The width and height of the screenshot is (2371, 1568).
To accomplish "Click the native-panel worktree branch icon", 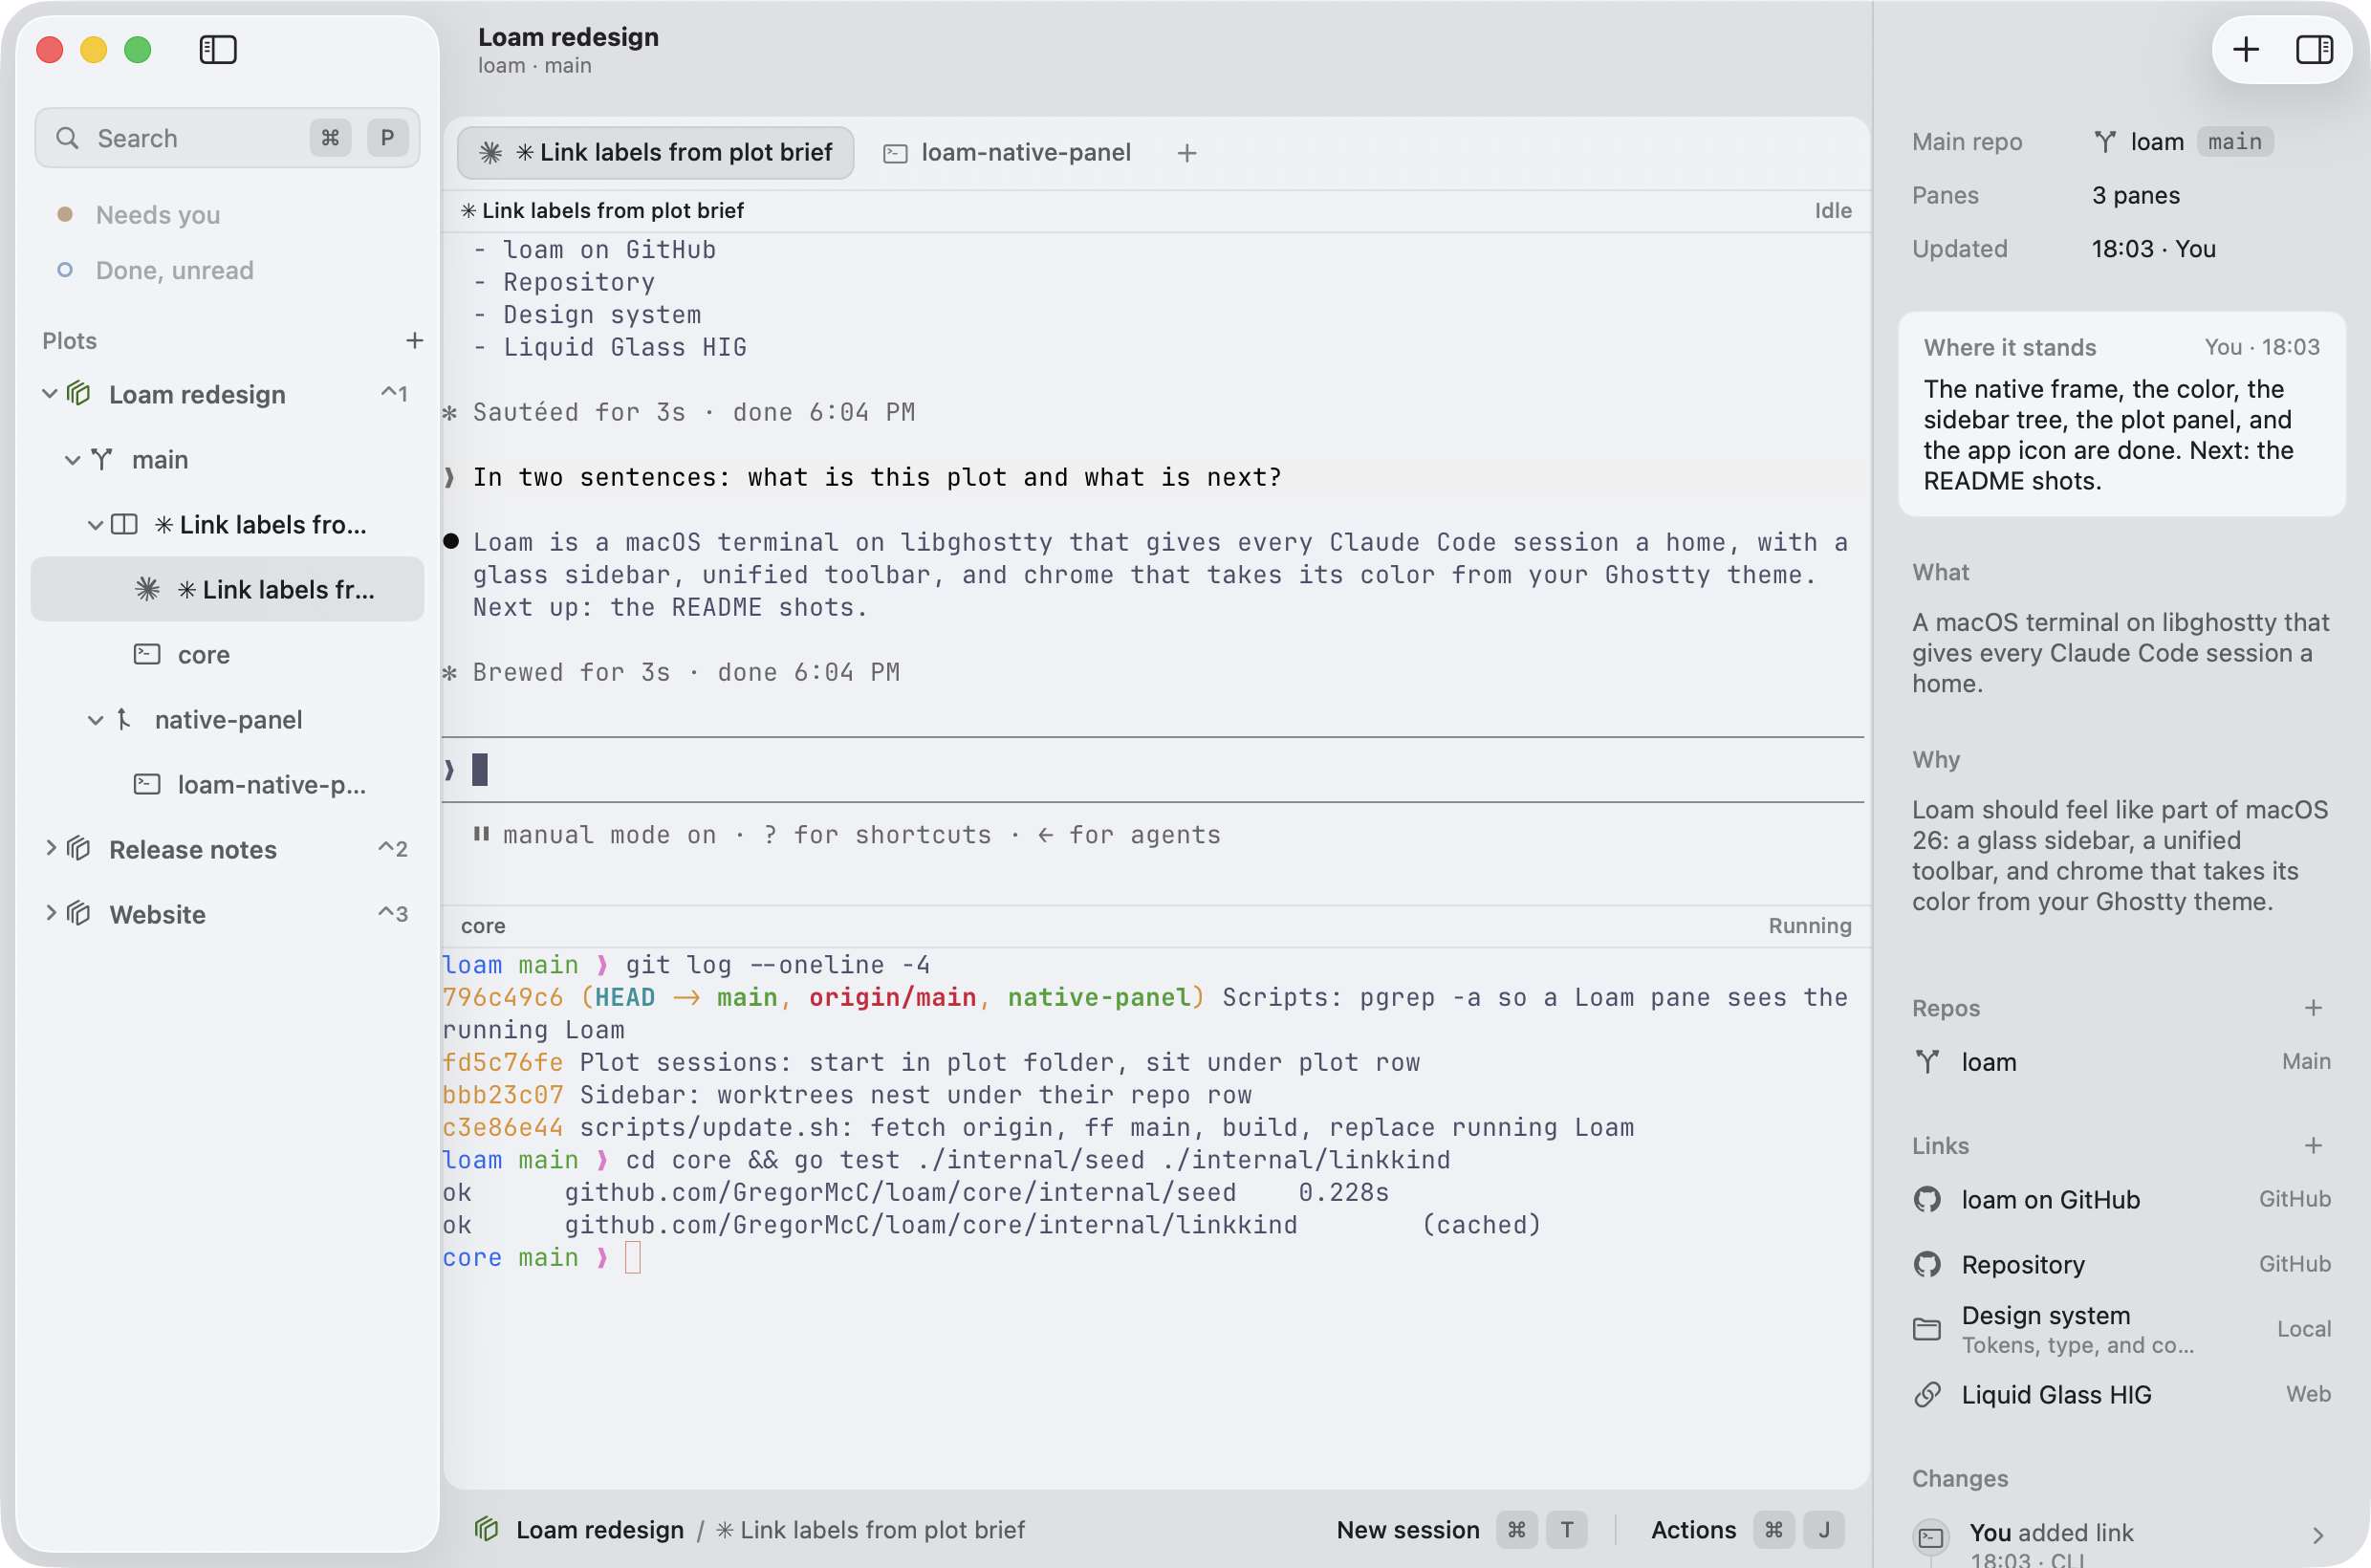I will point(124,720).
